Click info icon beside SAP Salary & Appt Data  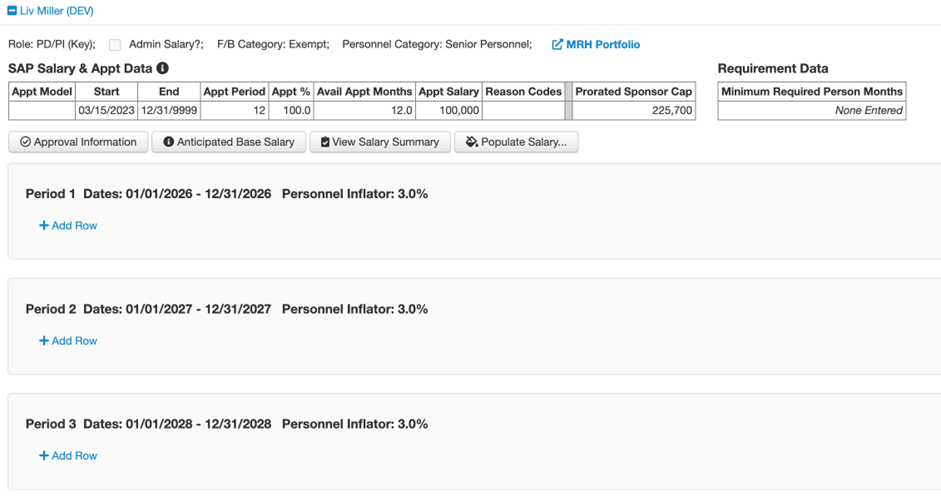pos(162,69)
